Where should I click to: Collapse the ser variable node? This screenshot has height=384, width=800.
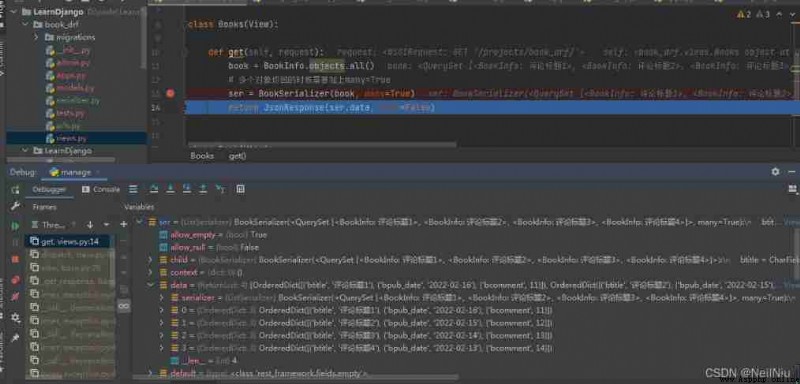139,222
